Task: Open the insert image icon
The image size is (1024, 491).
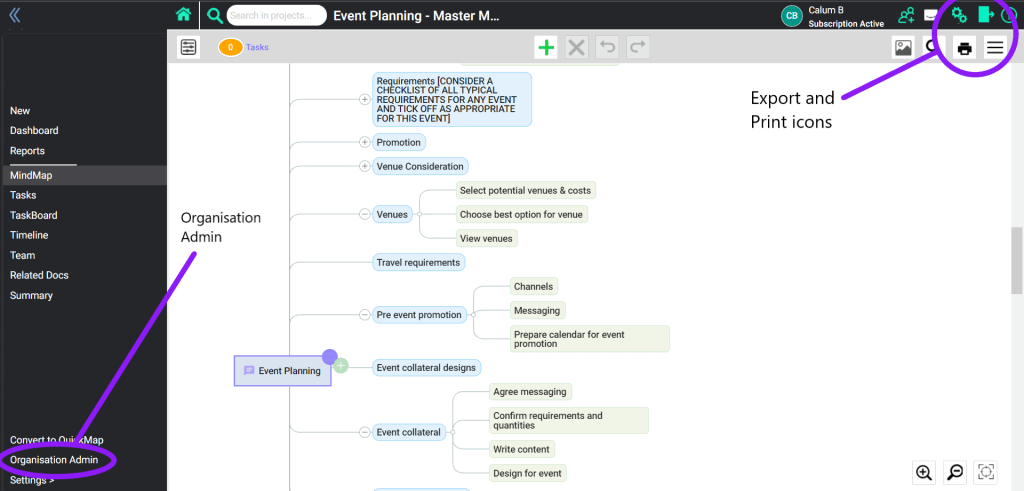Action: coord(903,47)
